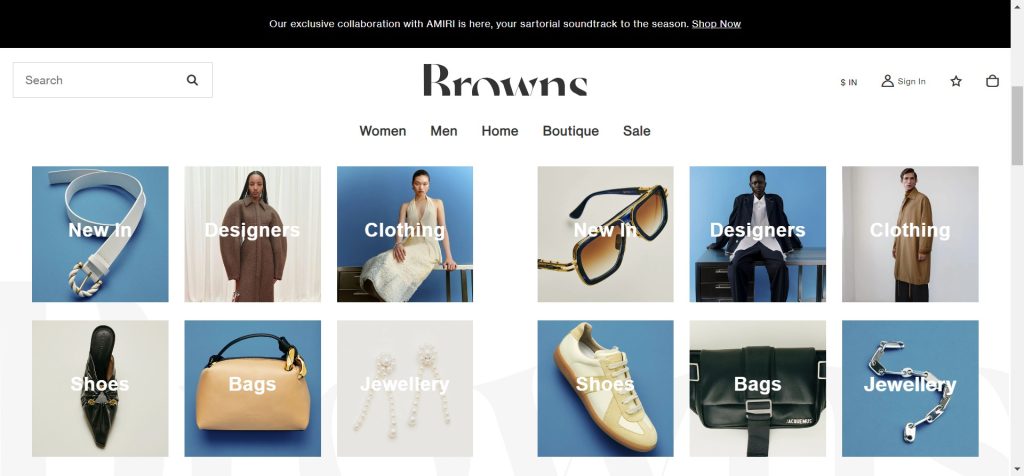1024x476 pixels.
Task: Open the wishlist star icon
Action: [x=956, y=81]
